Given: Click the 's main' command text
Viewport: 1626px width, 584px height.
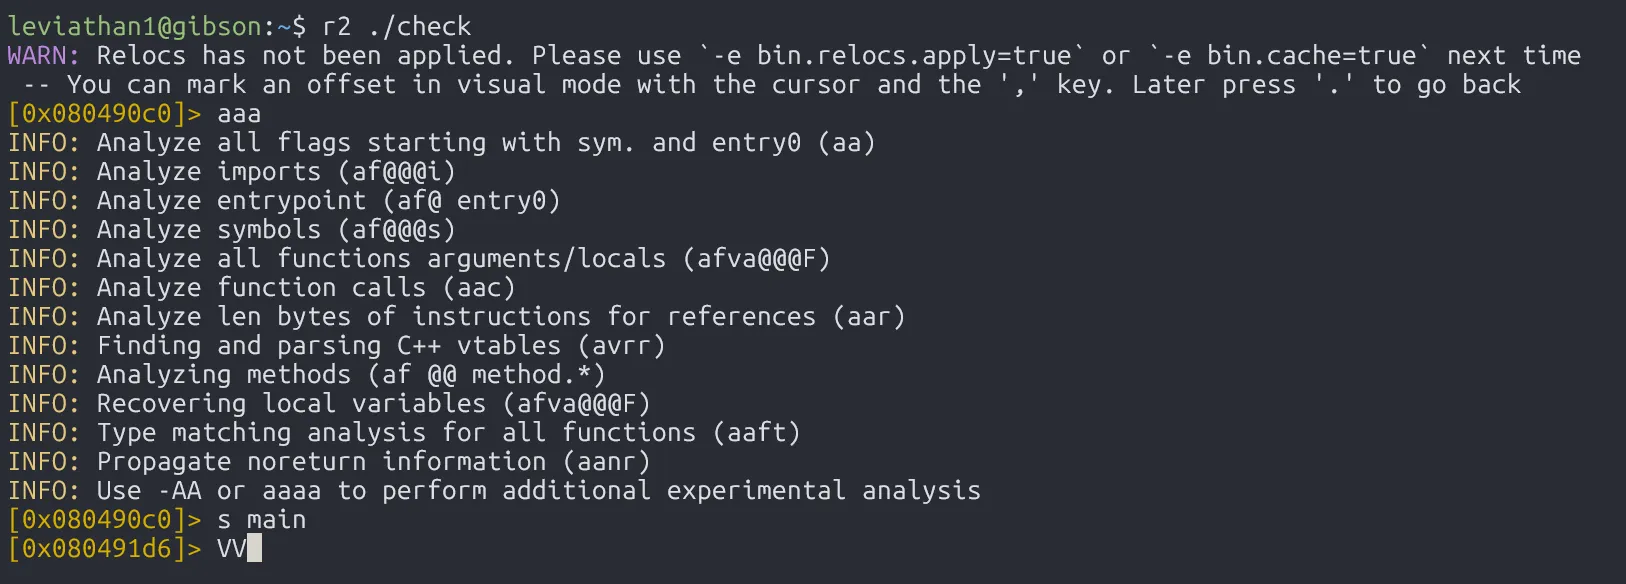Looking at the screenshot, I should 262,520.
